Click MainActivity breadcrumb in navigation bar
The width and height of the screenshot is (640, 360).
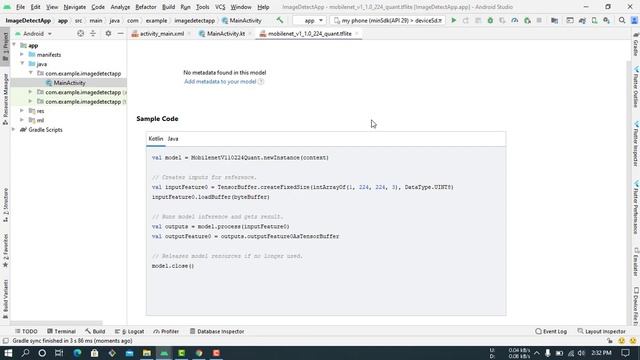click(x=241, y=20)
